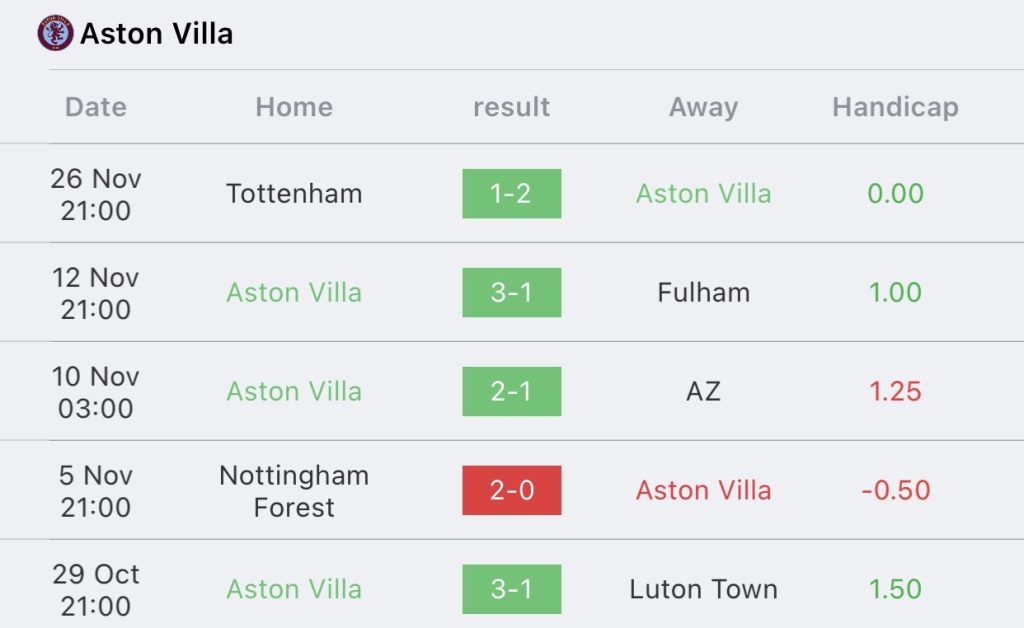Viewport: 1024px width, 628px height.
Task: Open the 3-1 score badge against Fulham
Action: [511, 292]
